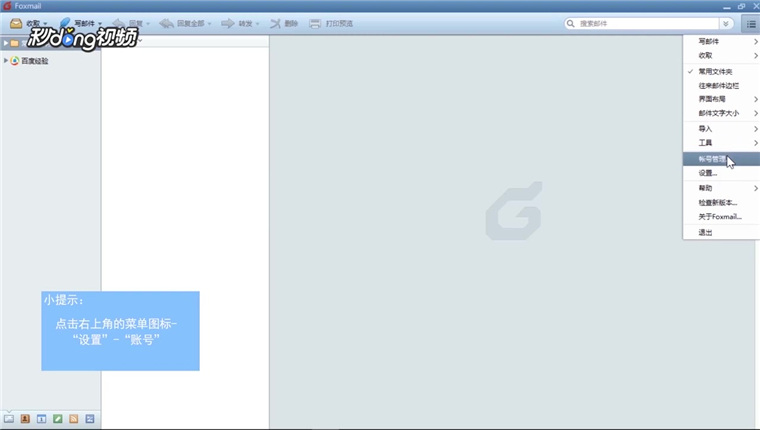Open 写邮件 submenu in dropdown menu
Viewport: 760px width, 430px height.
[x=721, y=41]
